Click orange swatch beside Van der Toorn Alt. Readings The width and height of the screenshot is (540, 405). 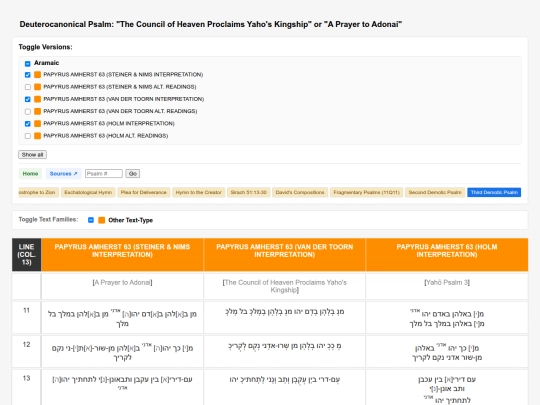38,111
